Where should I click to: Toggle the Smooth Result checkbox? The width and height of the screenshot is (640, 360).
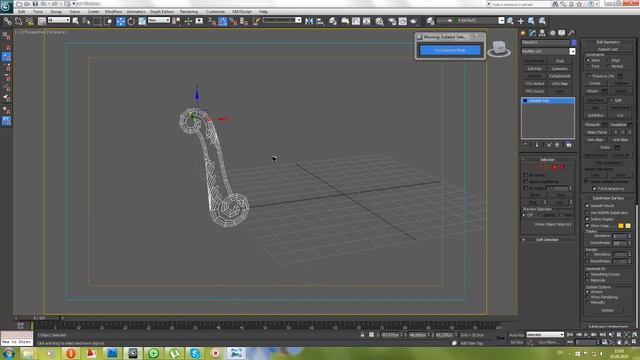pos(588,206)
